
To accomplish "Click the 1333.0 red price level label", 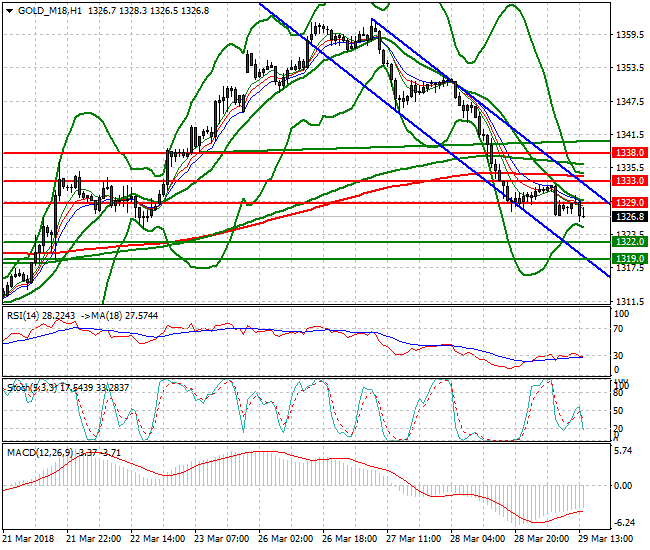I will coord(630,181).
